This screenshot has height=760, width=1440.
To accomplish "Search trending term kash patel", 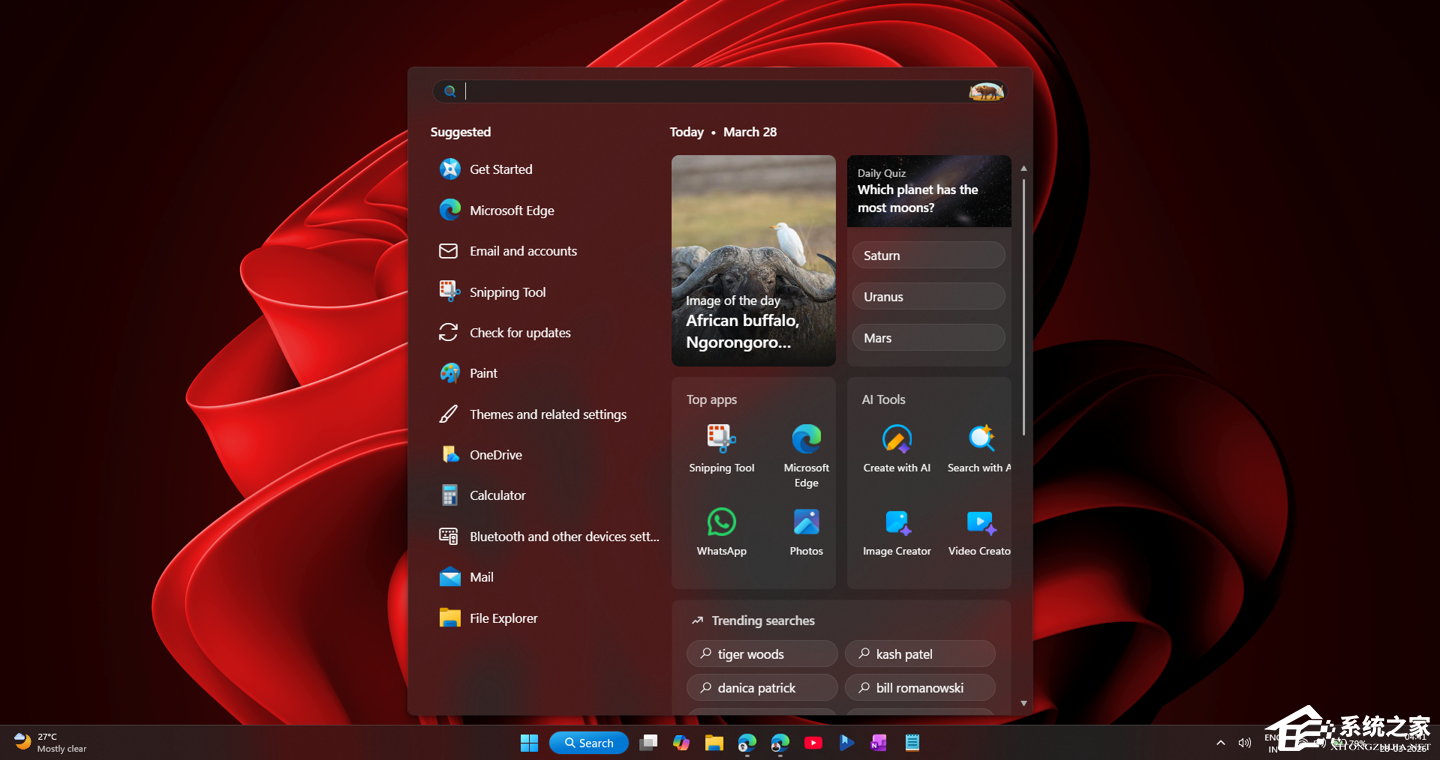I will 920,654.
